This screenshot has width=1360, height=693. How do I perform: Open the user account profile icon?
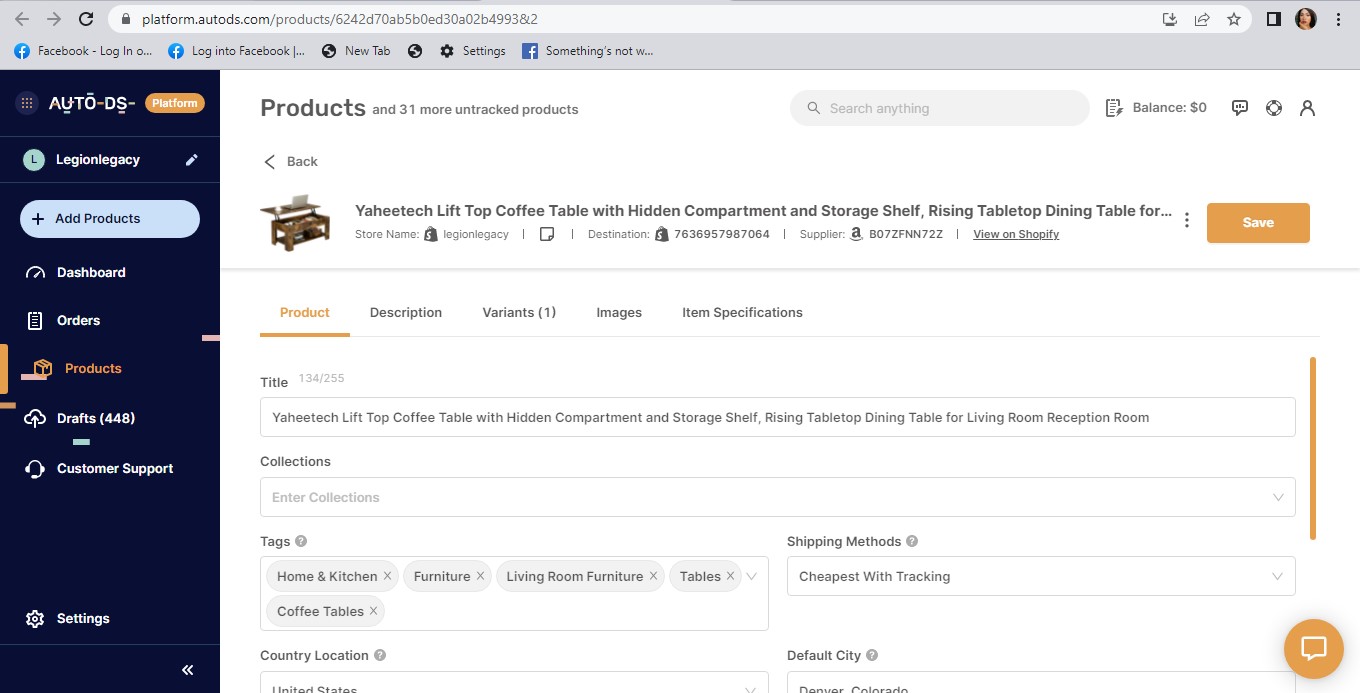tap(1307, 108)
